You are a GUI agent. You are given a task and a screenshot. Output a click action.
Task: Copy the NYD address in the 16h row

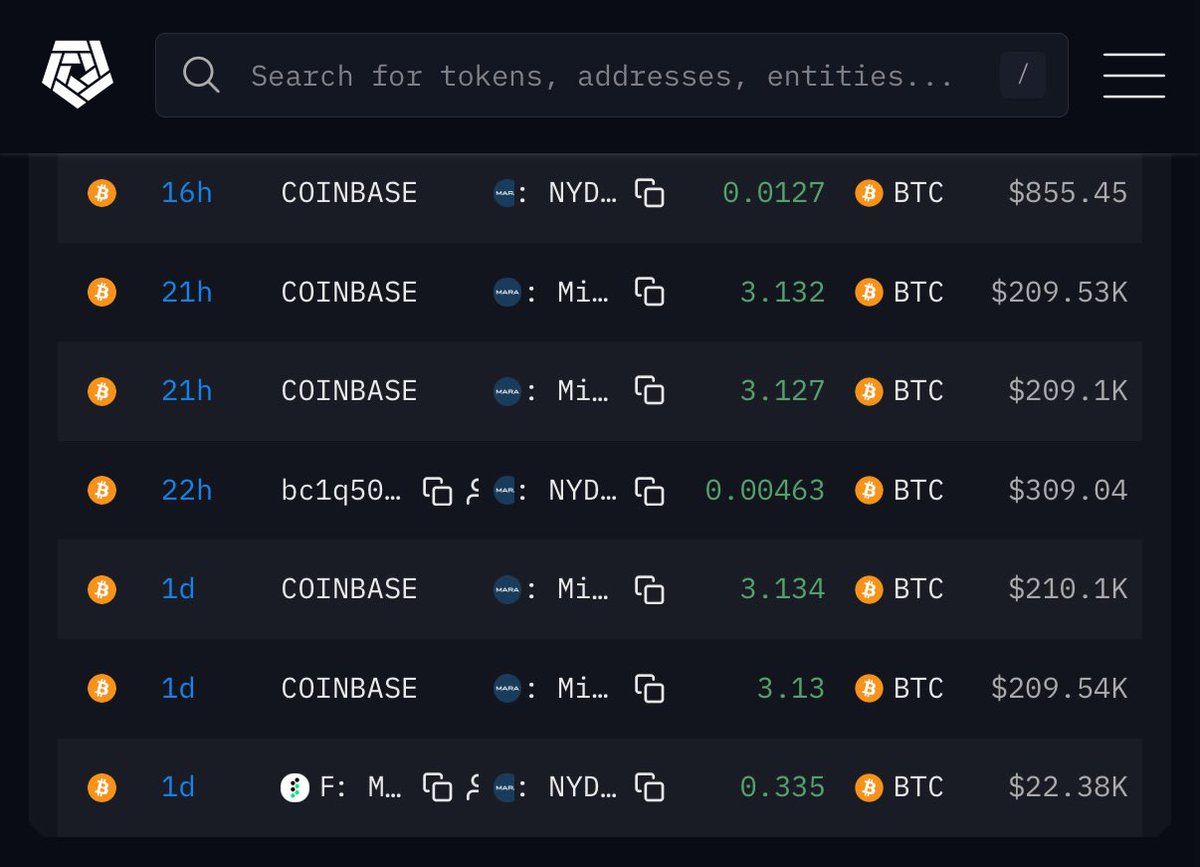[650, 192]
